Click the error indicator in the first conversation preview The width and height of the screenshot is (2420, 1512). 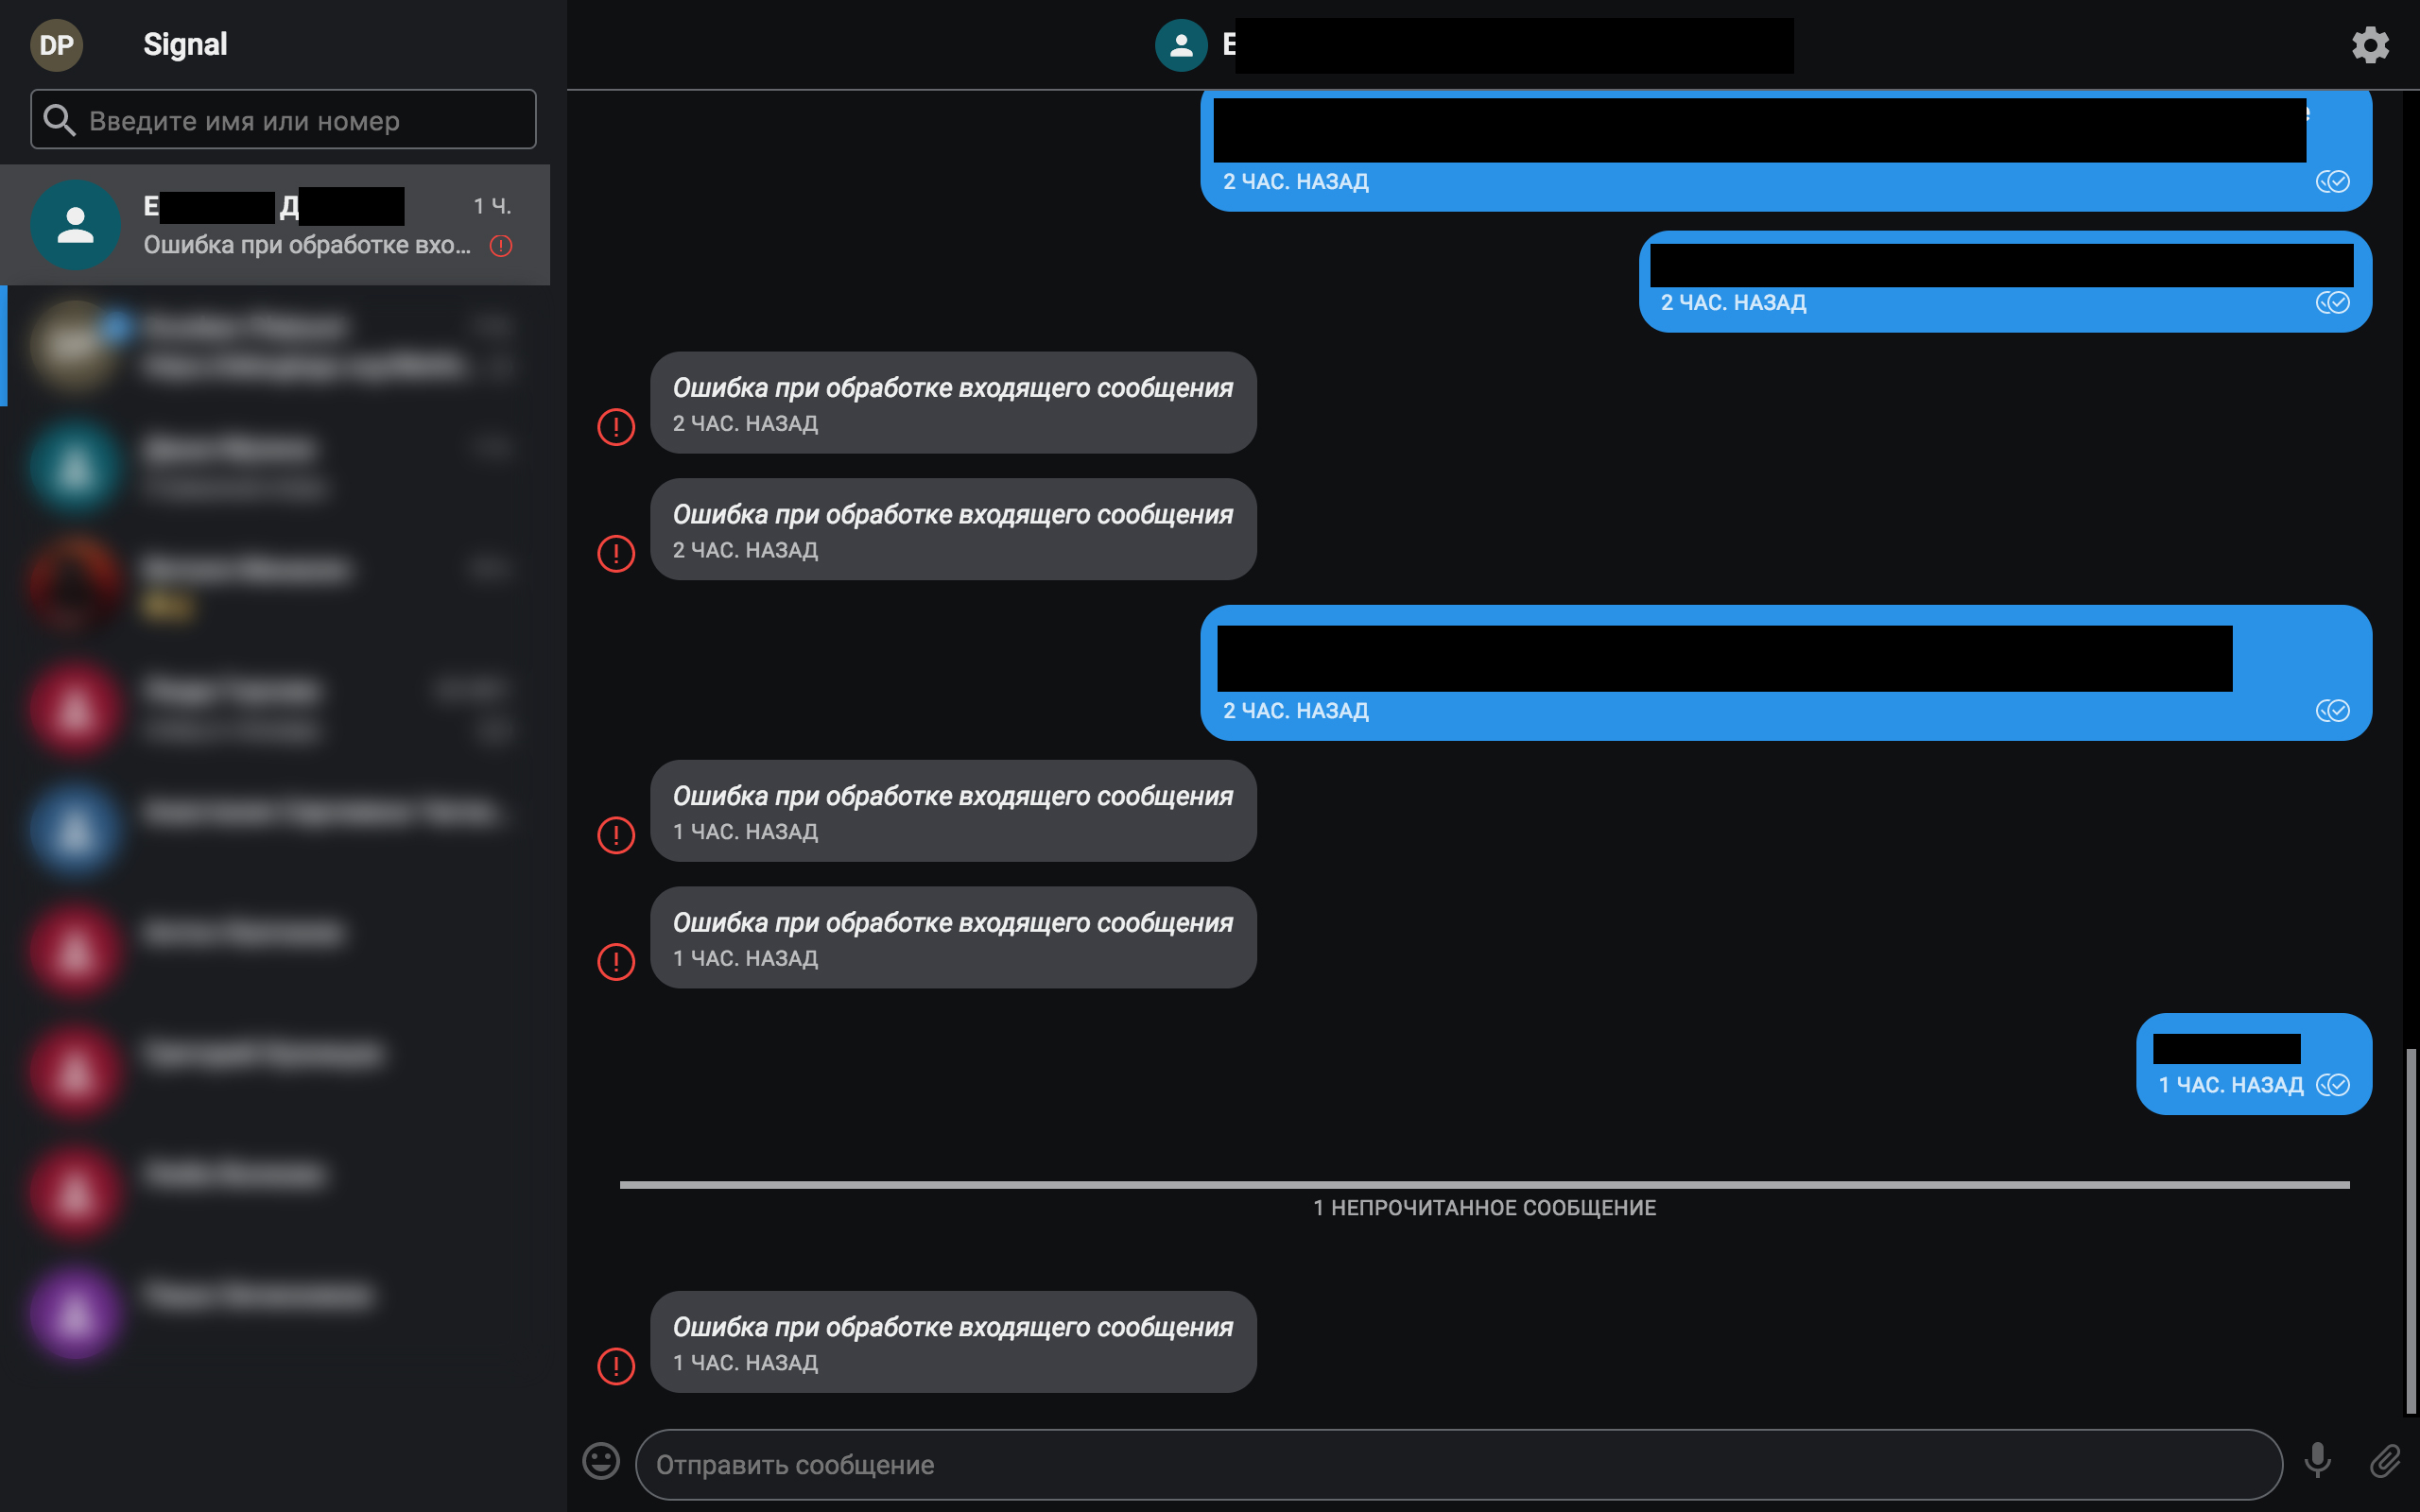501,245
